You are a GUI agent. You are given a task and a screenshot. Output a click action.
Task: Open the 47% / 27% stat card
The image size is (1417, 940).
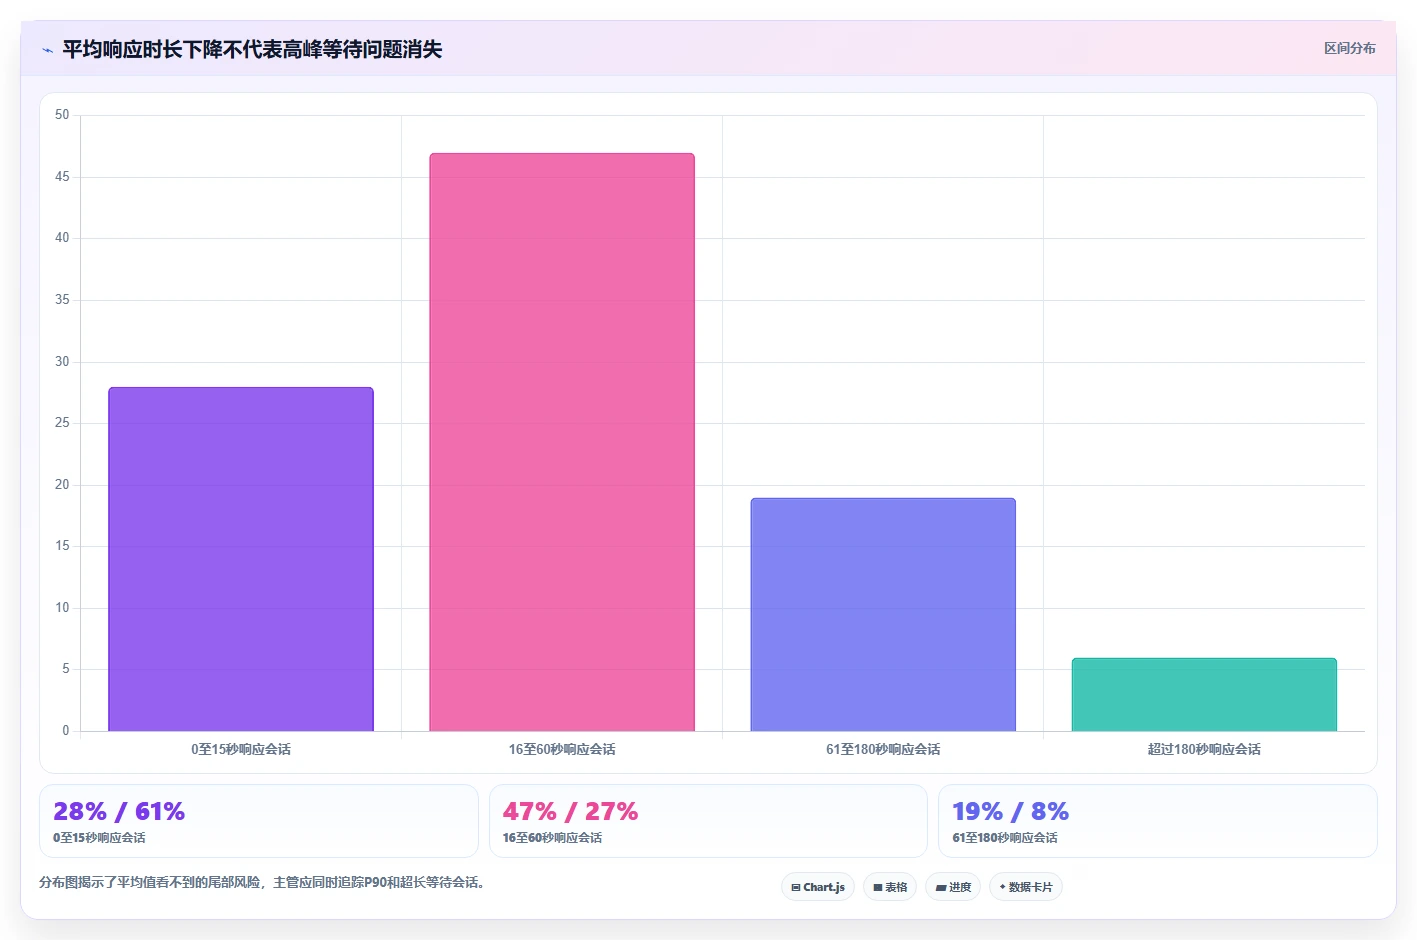click(x=708, y=821)
